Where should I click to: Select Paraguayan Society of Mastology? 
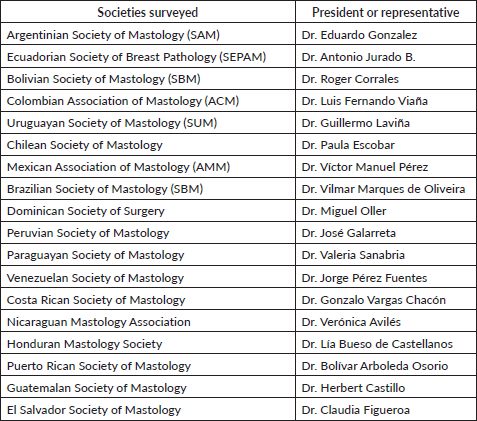coord(96,255)
